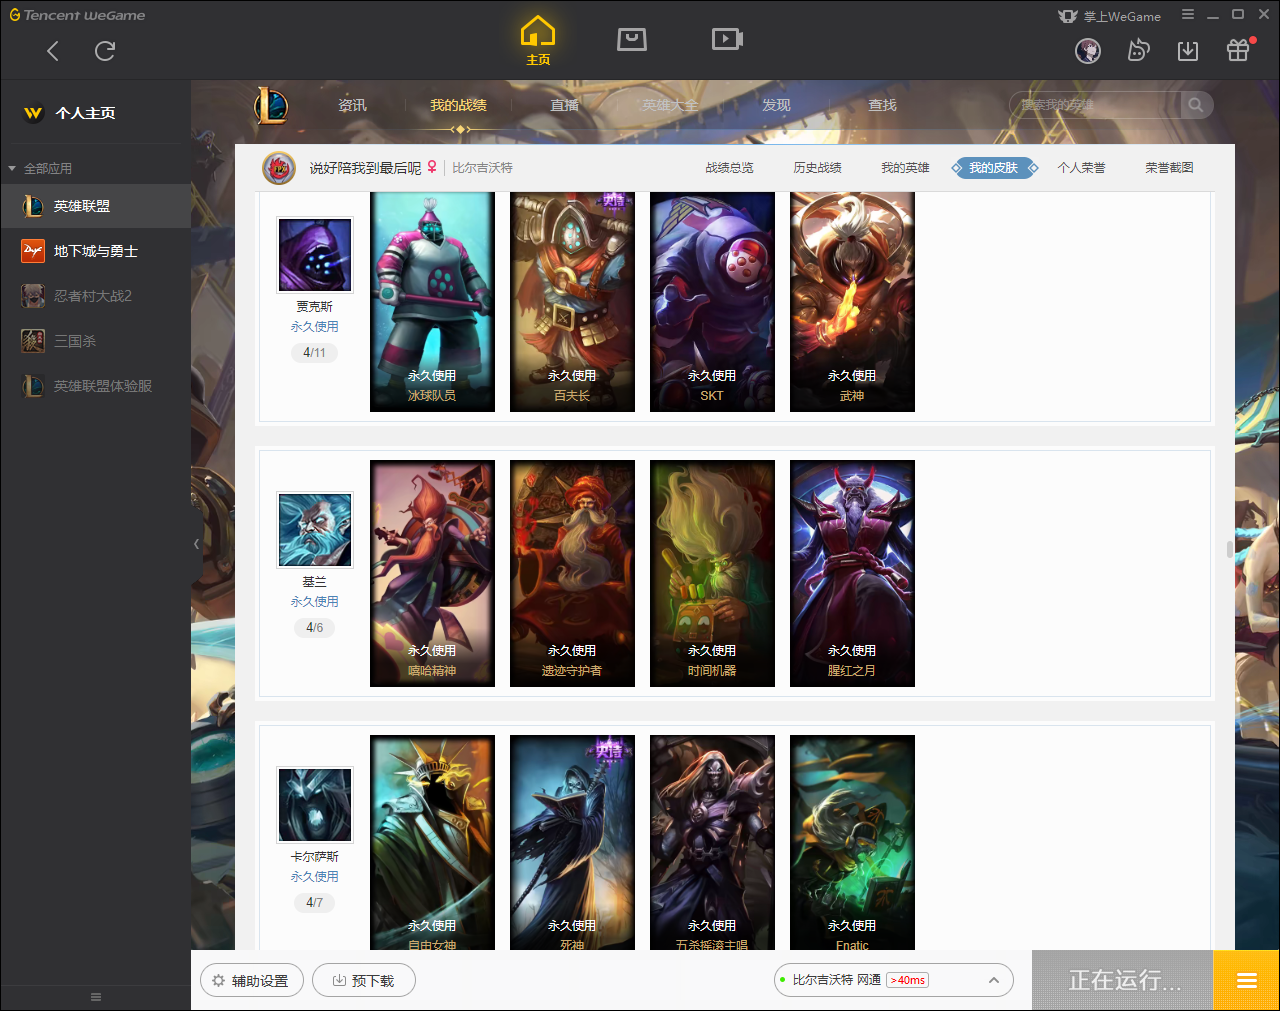Viewport: 1280px width, 1011px height.
Task: Select 英雄联盟 in the sidebar
Action: (x=95, y=206)
